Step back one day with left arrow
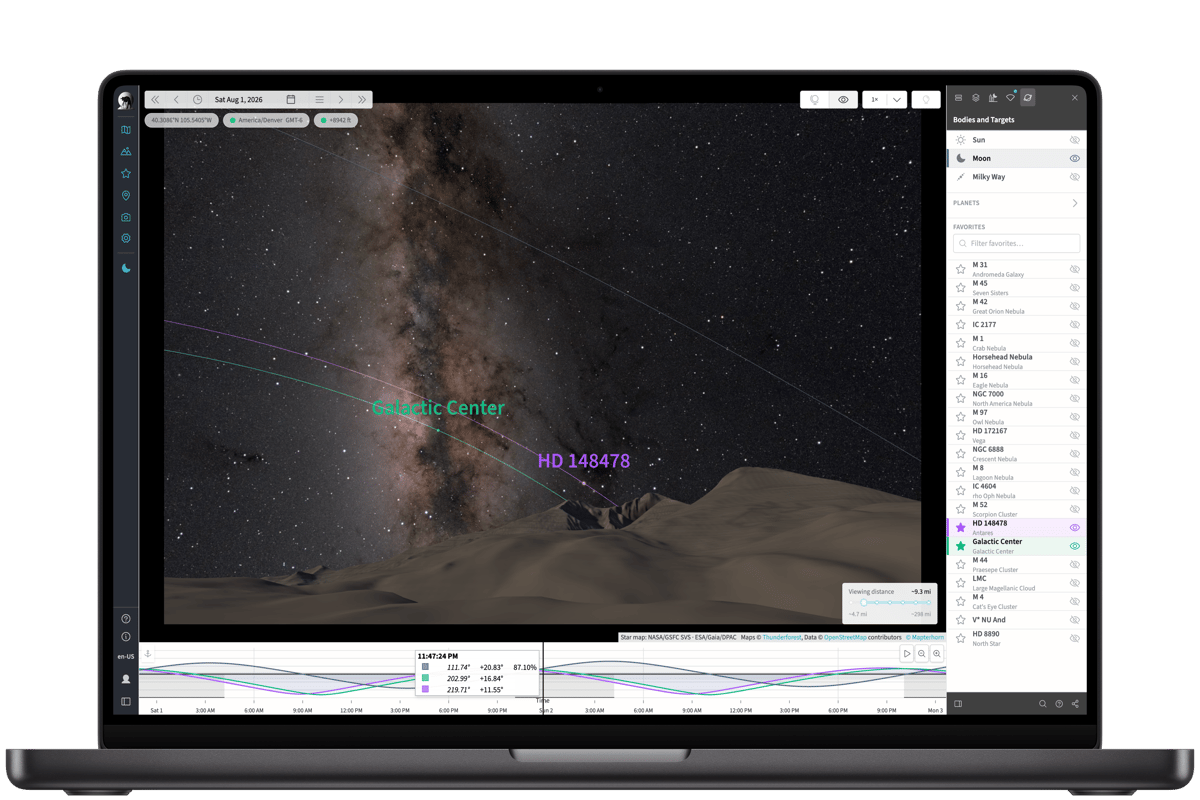 point(176,100)
